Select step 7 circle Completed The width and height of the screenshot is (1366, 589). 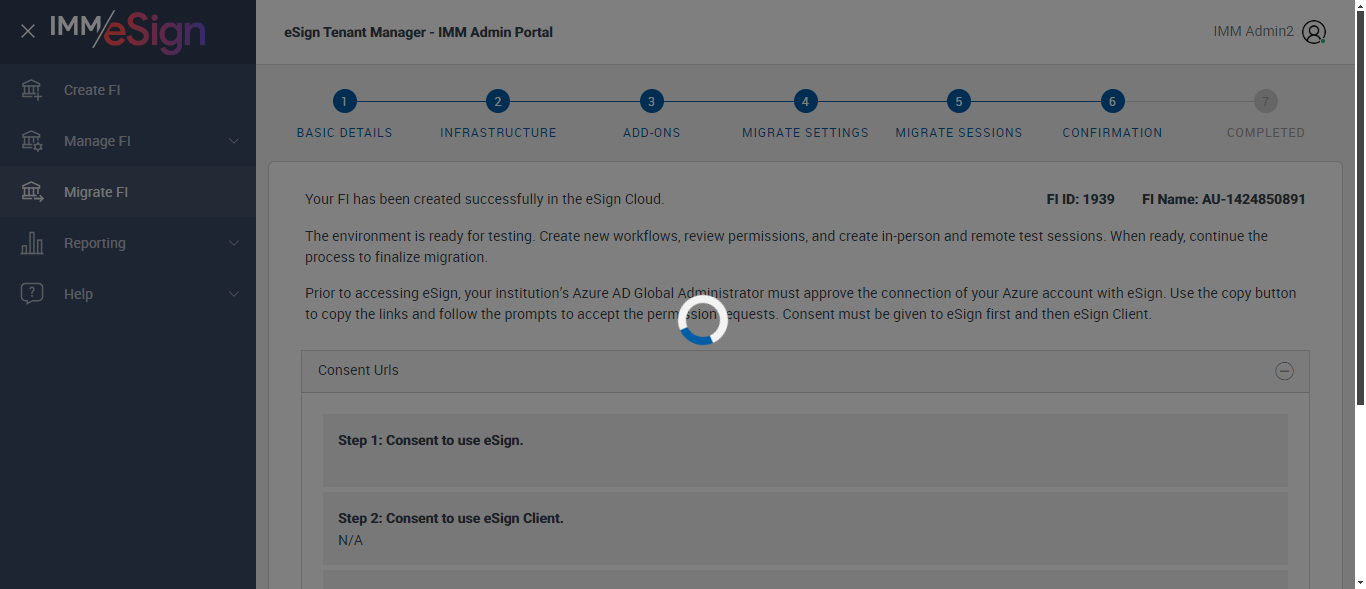coord(1266,101)
